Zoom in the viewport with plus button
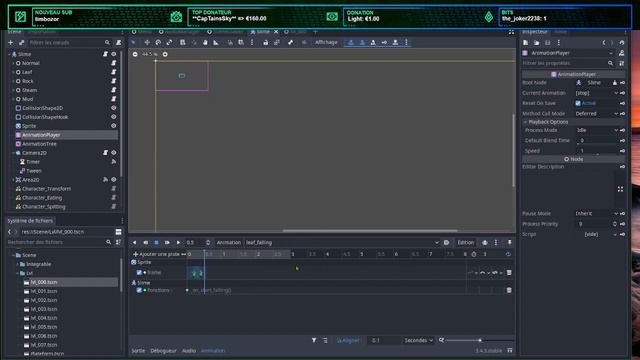The image size is (640, 360). pyautogui.click(x=165, y=54)
